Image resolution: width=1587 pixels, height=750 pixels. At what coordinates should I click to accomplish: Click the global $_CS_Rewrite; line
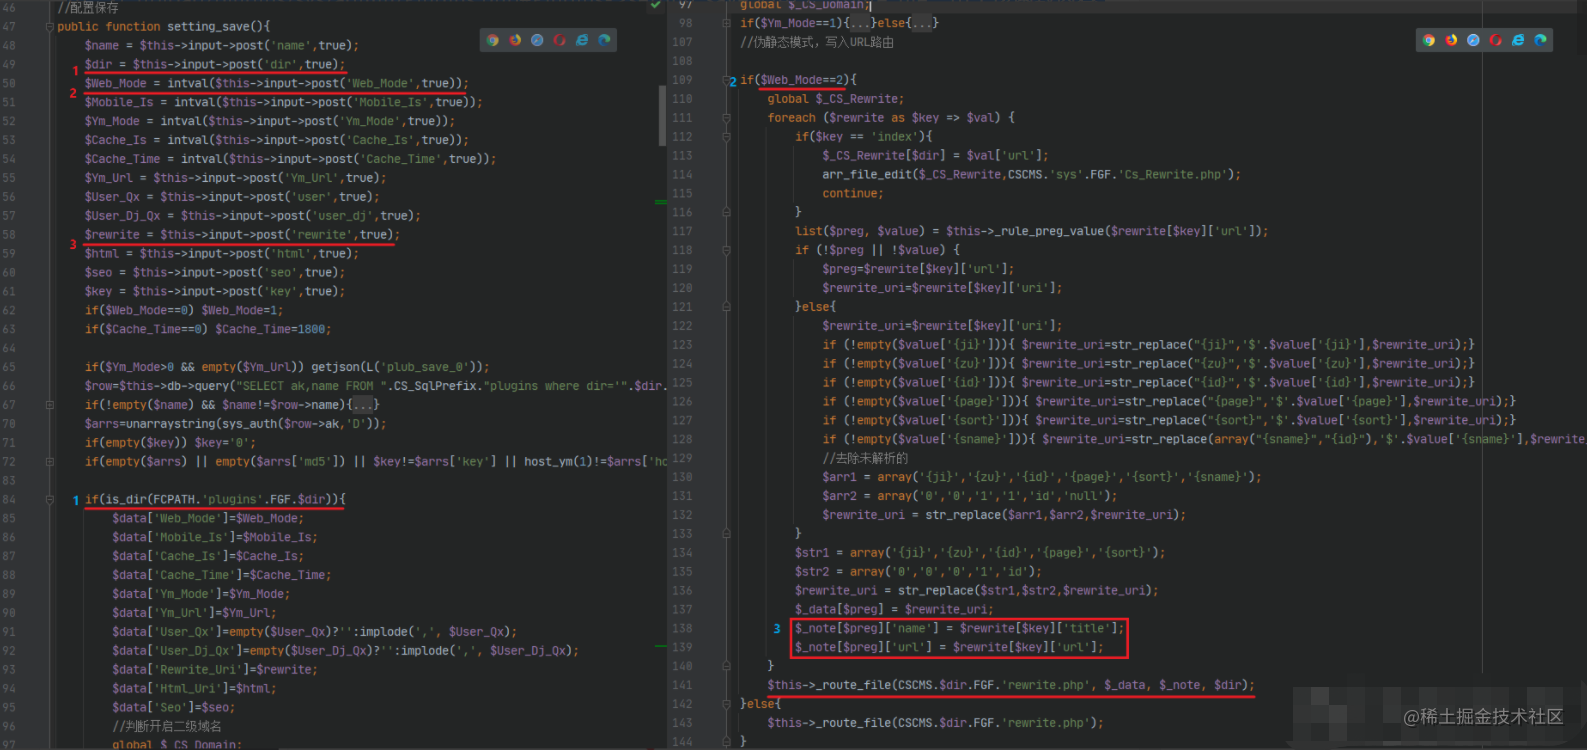click(835, 99)
